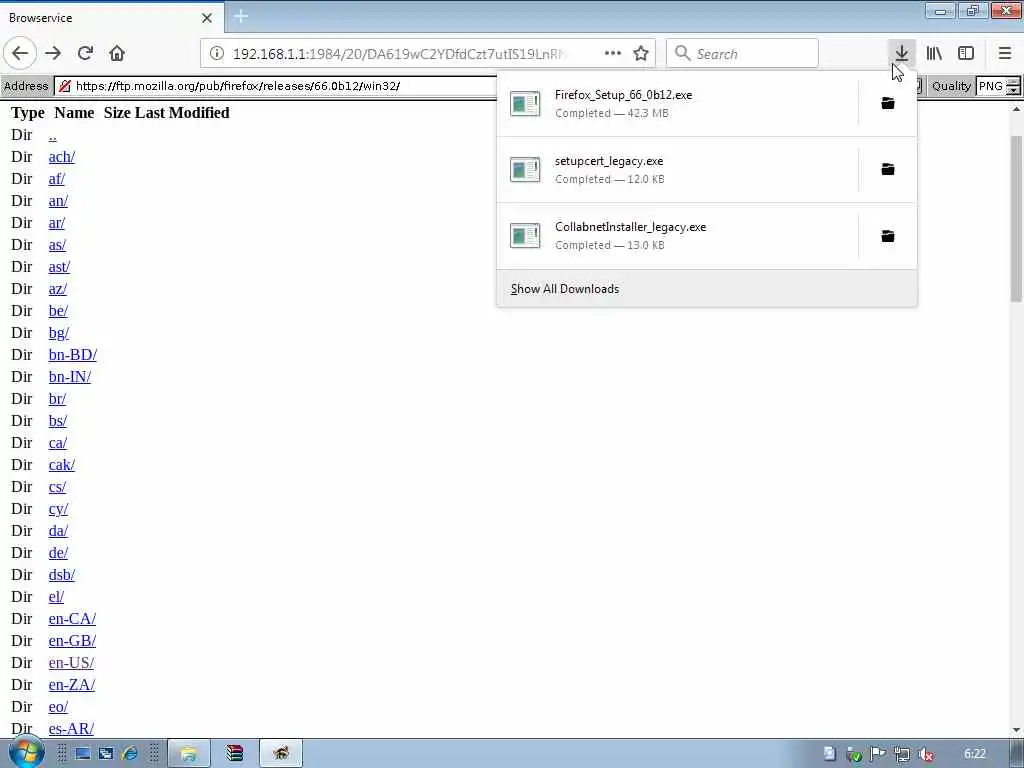Open the Action Center flag tray icon
The image size is (1024, 768).
(878, 754)
